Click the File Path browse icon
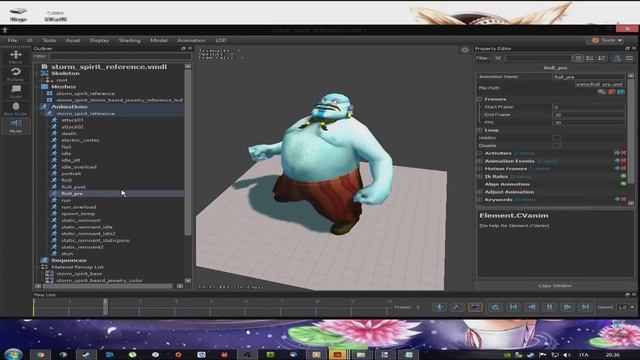The height and width of the screenshot is (360, 640). tap(602, 92)
